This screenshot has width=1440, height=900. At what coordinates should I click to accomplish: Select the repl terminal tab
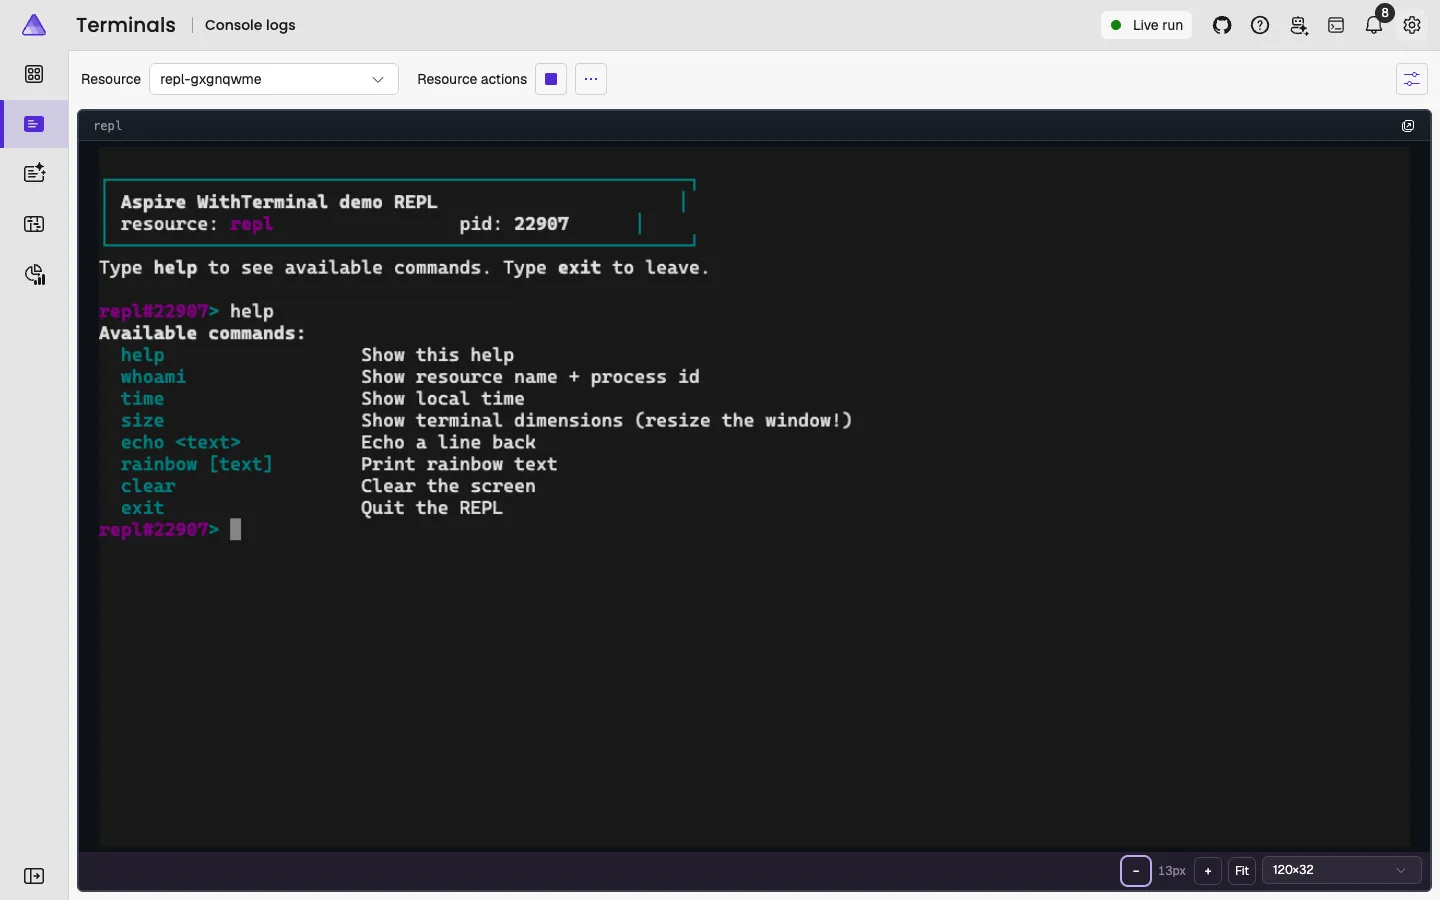[108, 126]
